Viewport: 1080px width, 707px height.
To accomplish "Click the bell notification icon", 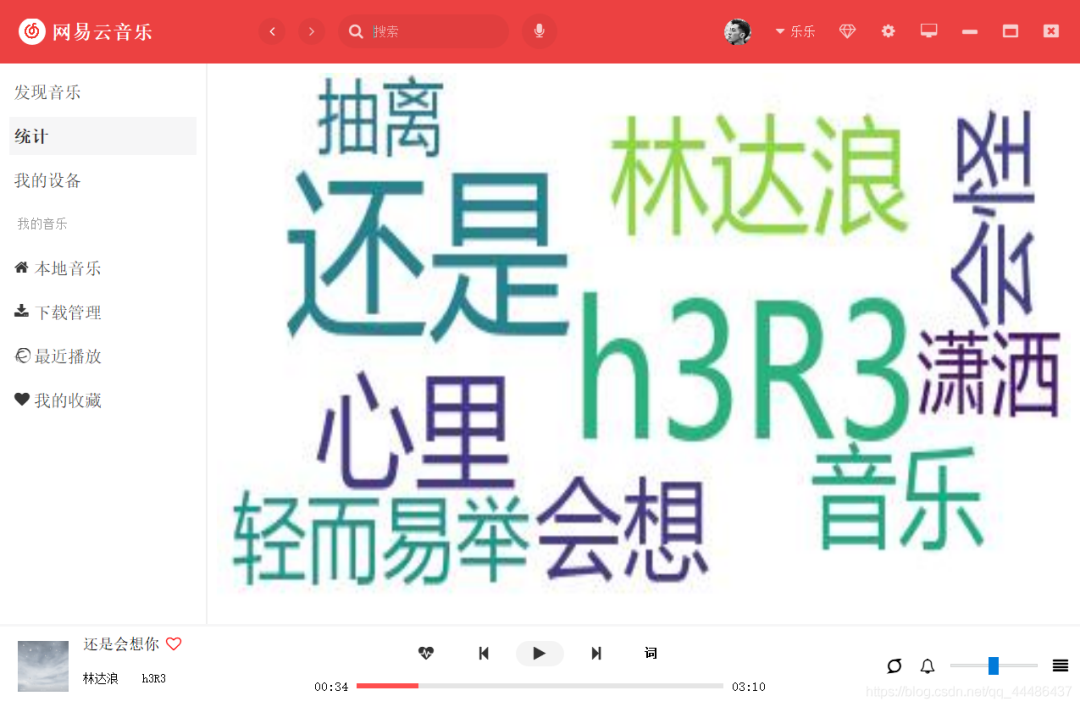I will [x=928, y=666].
